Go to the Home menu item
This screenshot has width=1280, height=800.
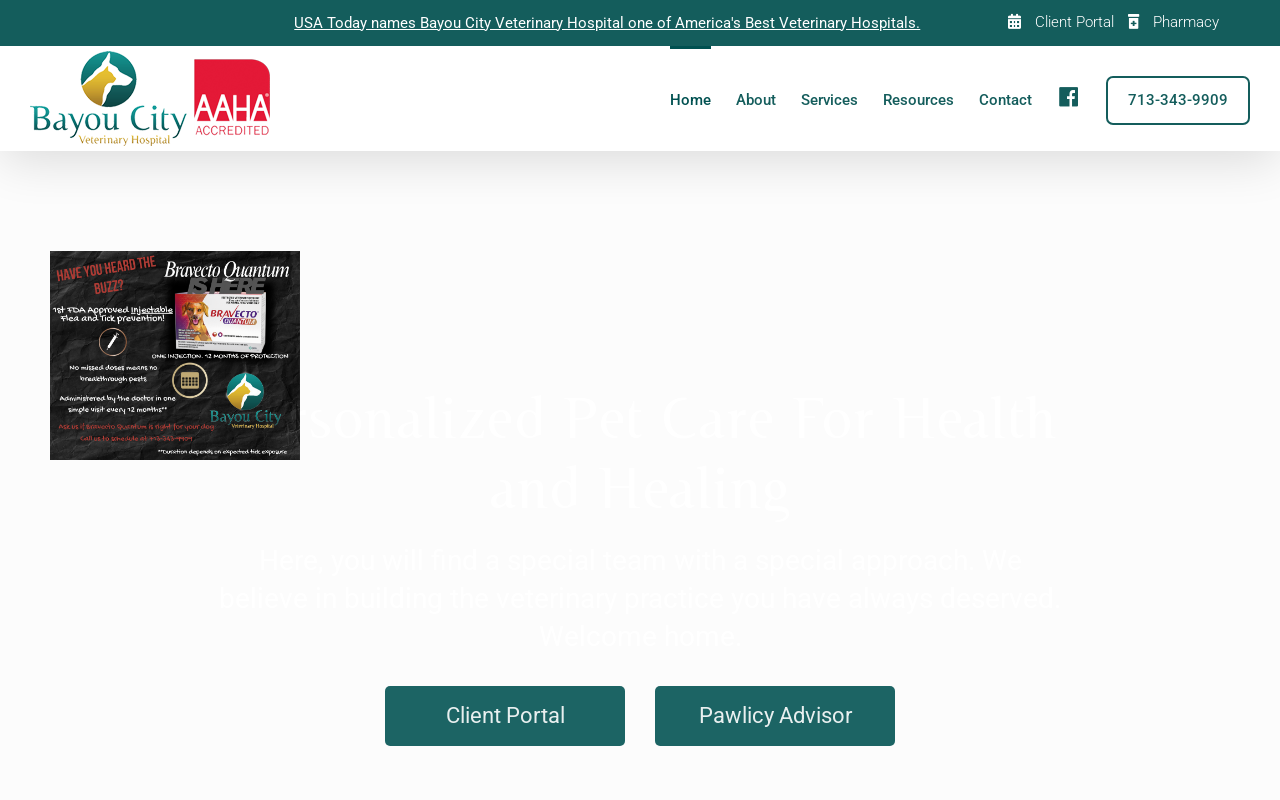pyautogui.click(x=690, y=100)
